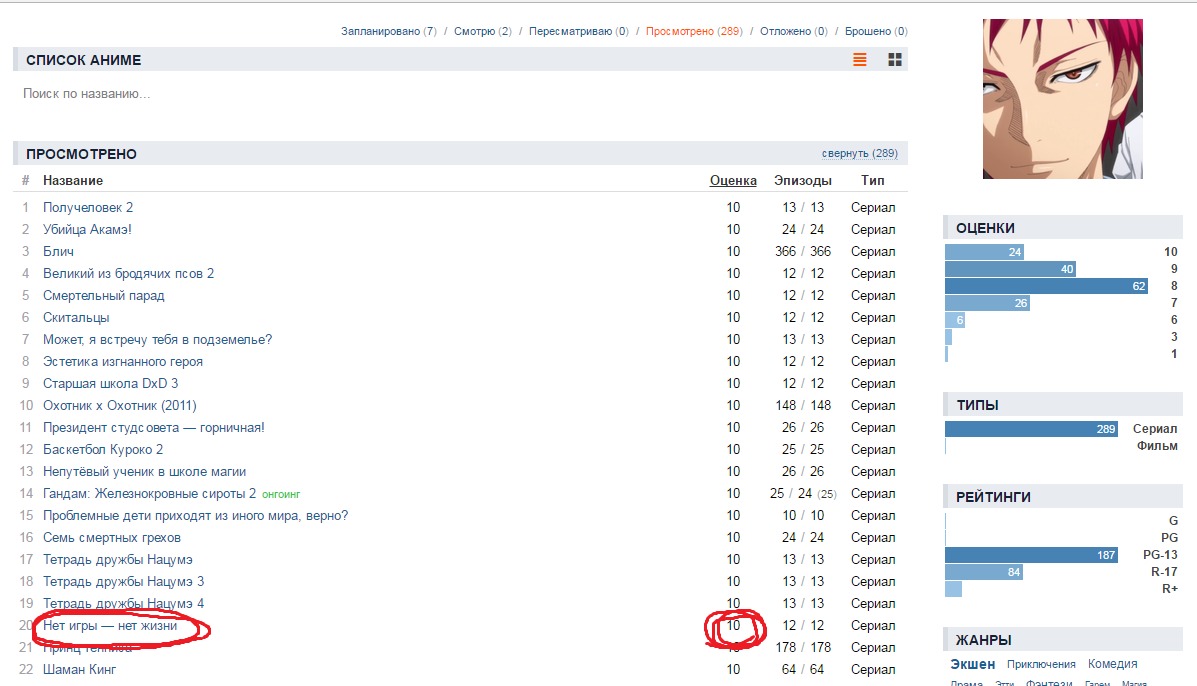
Task: Select the Просмотрено (289) tab
Action: click(693, 31)
